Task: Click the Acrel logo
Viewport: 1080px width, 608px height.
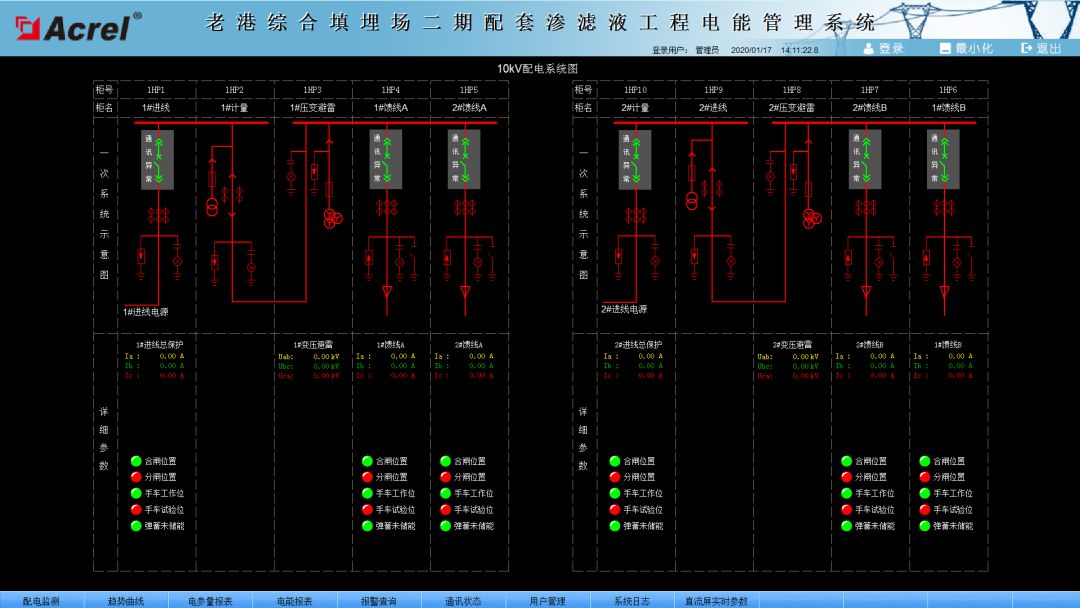Action: click(78, 28)
